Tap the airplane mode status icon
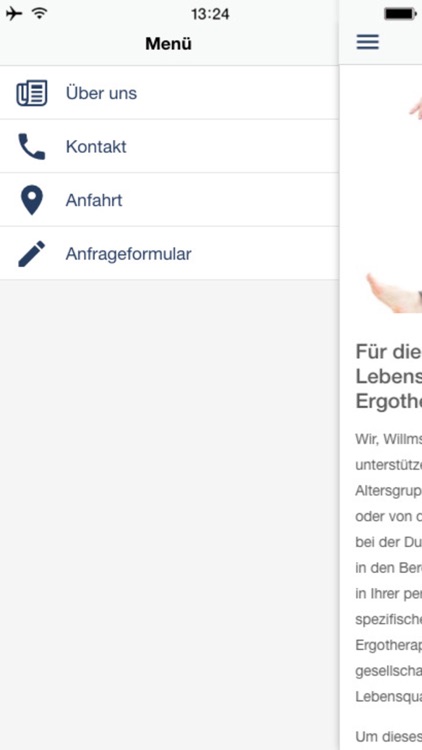 click(x=14, y=14)
